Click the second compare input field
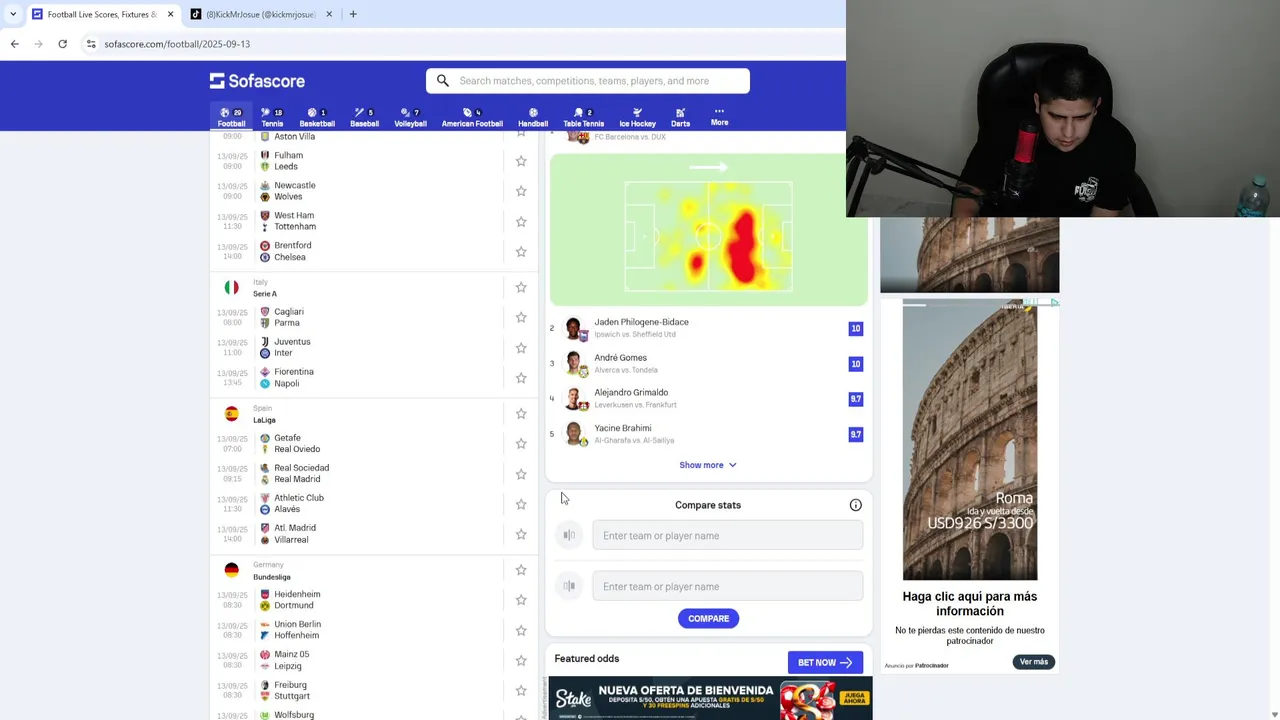Screen dimensions: 1280x720 pos(727,587)
